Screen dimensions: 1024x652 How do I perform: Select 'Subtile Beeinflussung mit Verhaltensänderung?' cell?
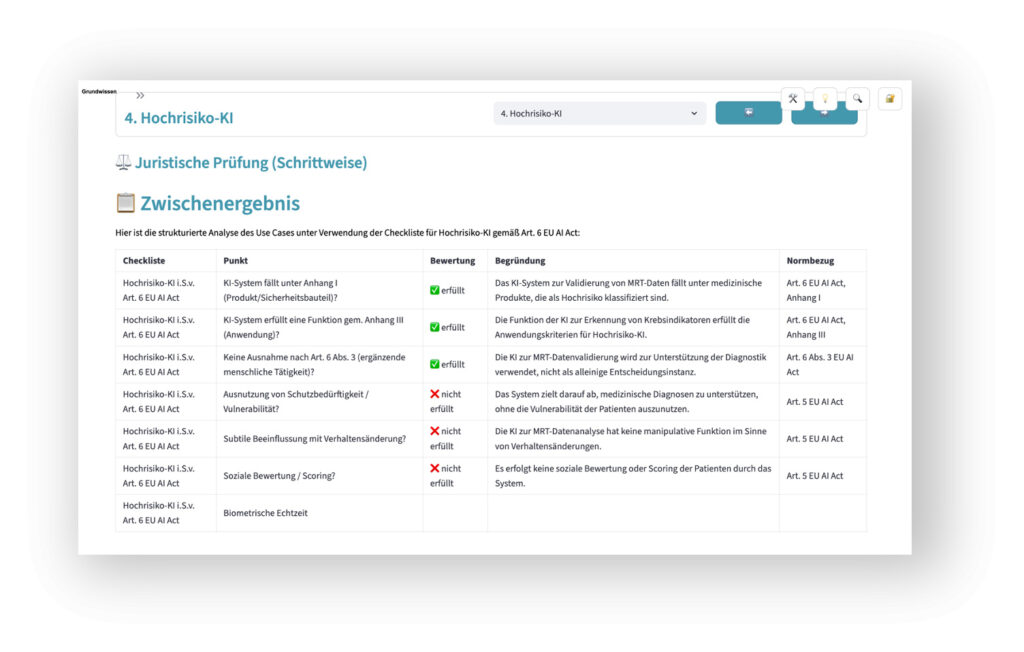(319, 439)
